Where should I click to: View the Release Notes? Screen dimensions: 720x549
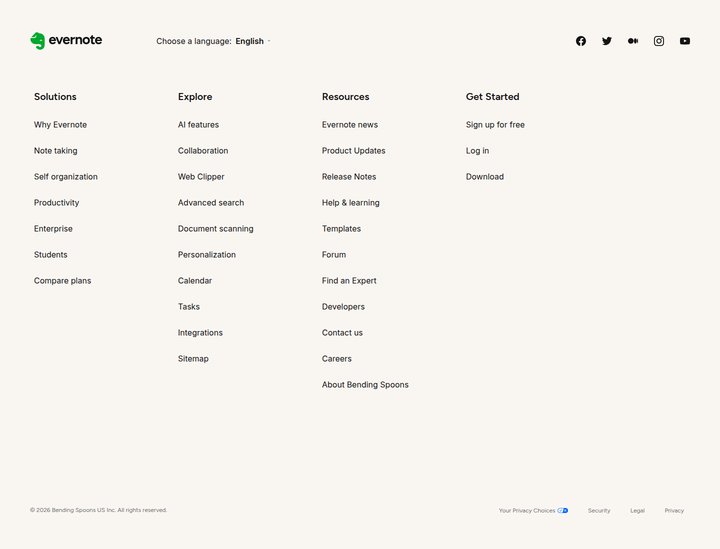(x=349, y=177)
